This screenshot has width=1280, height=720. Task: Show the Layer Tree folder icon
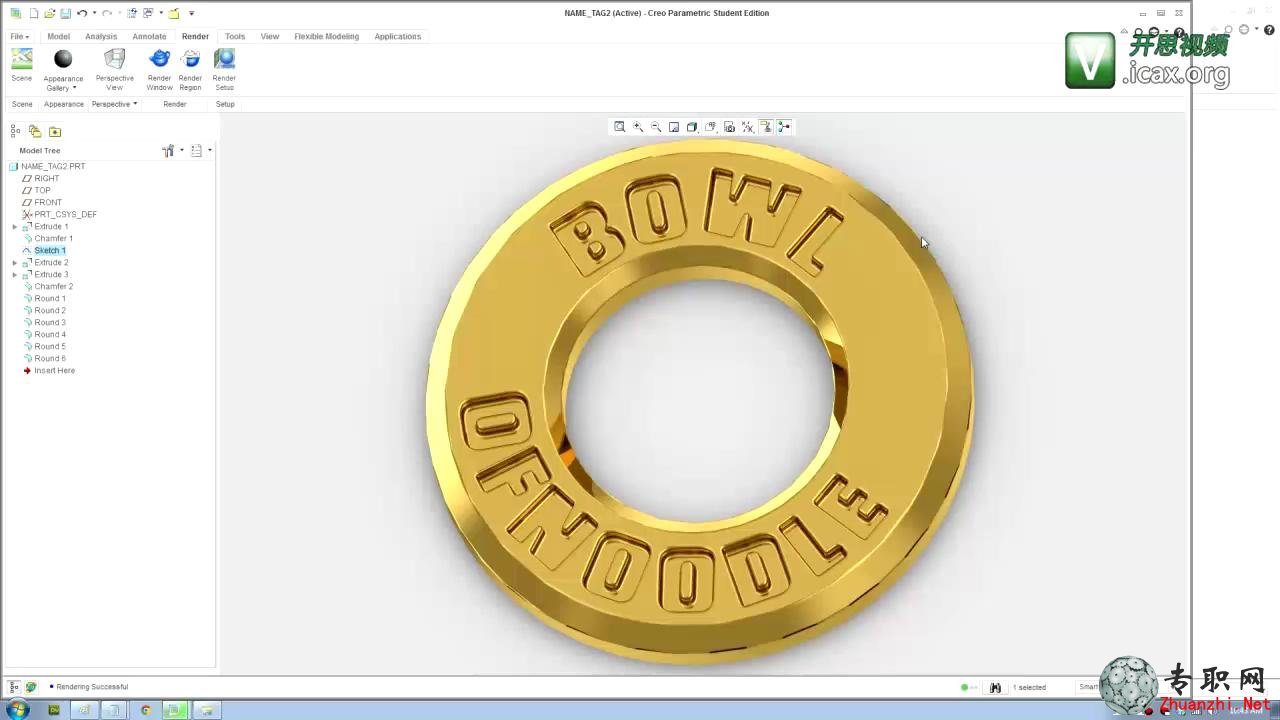click(35, 131)
